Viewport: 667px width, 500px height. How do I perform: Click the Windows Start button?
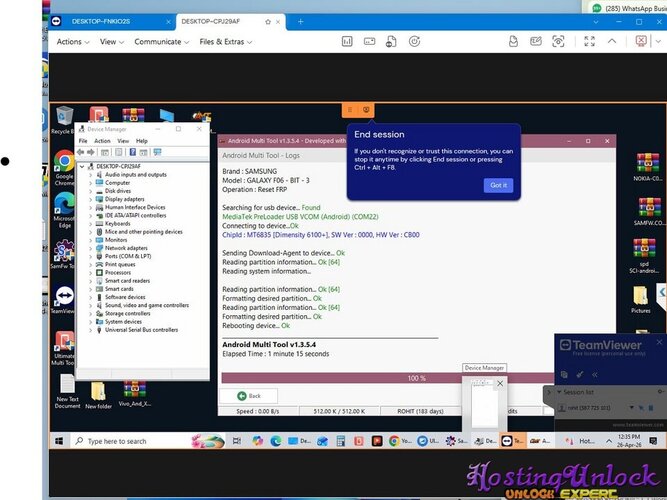click(x=59, y=441)
